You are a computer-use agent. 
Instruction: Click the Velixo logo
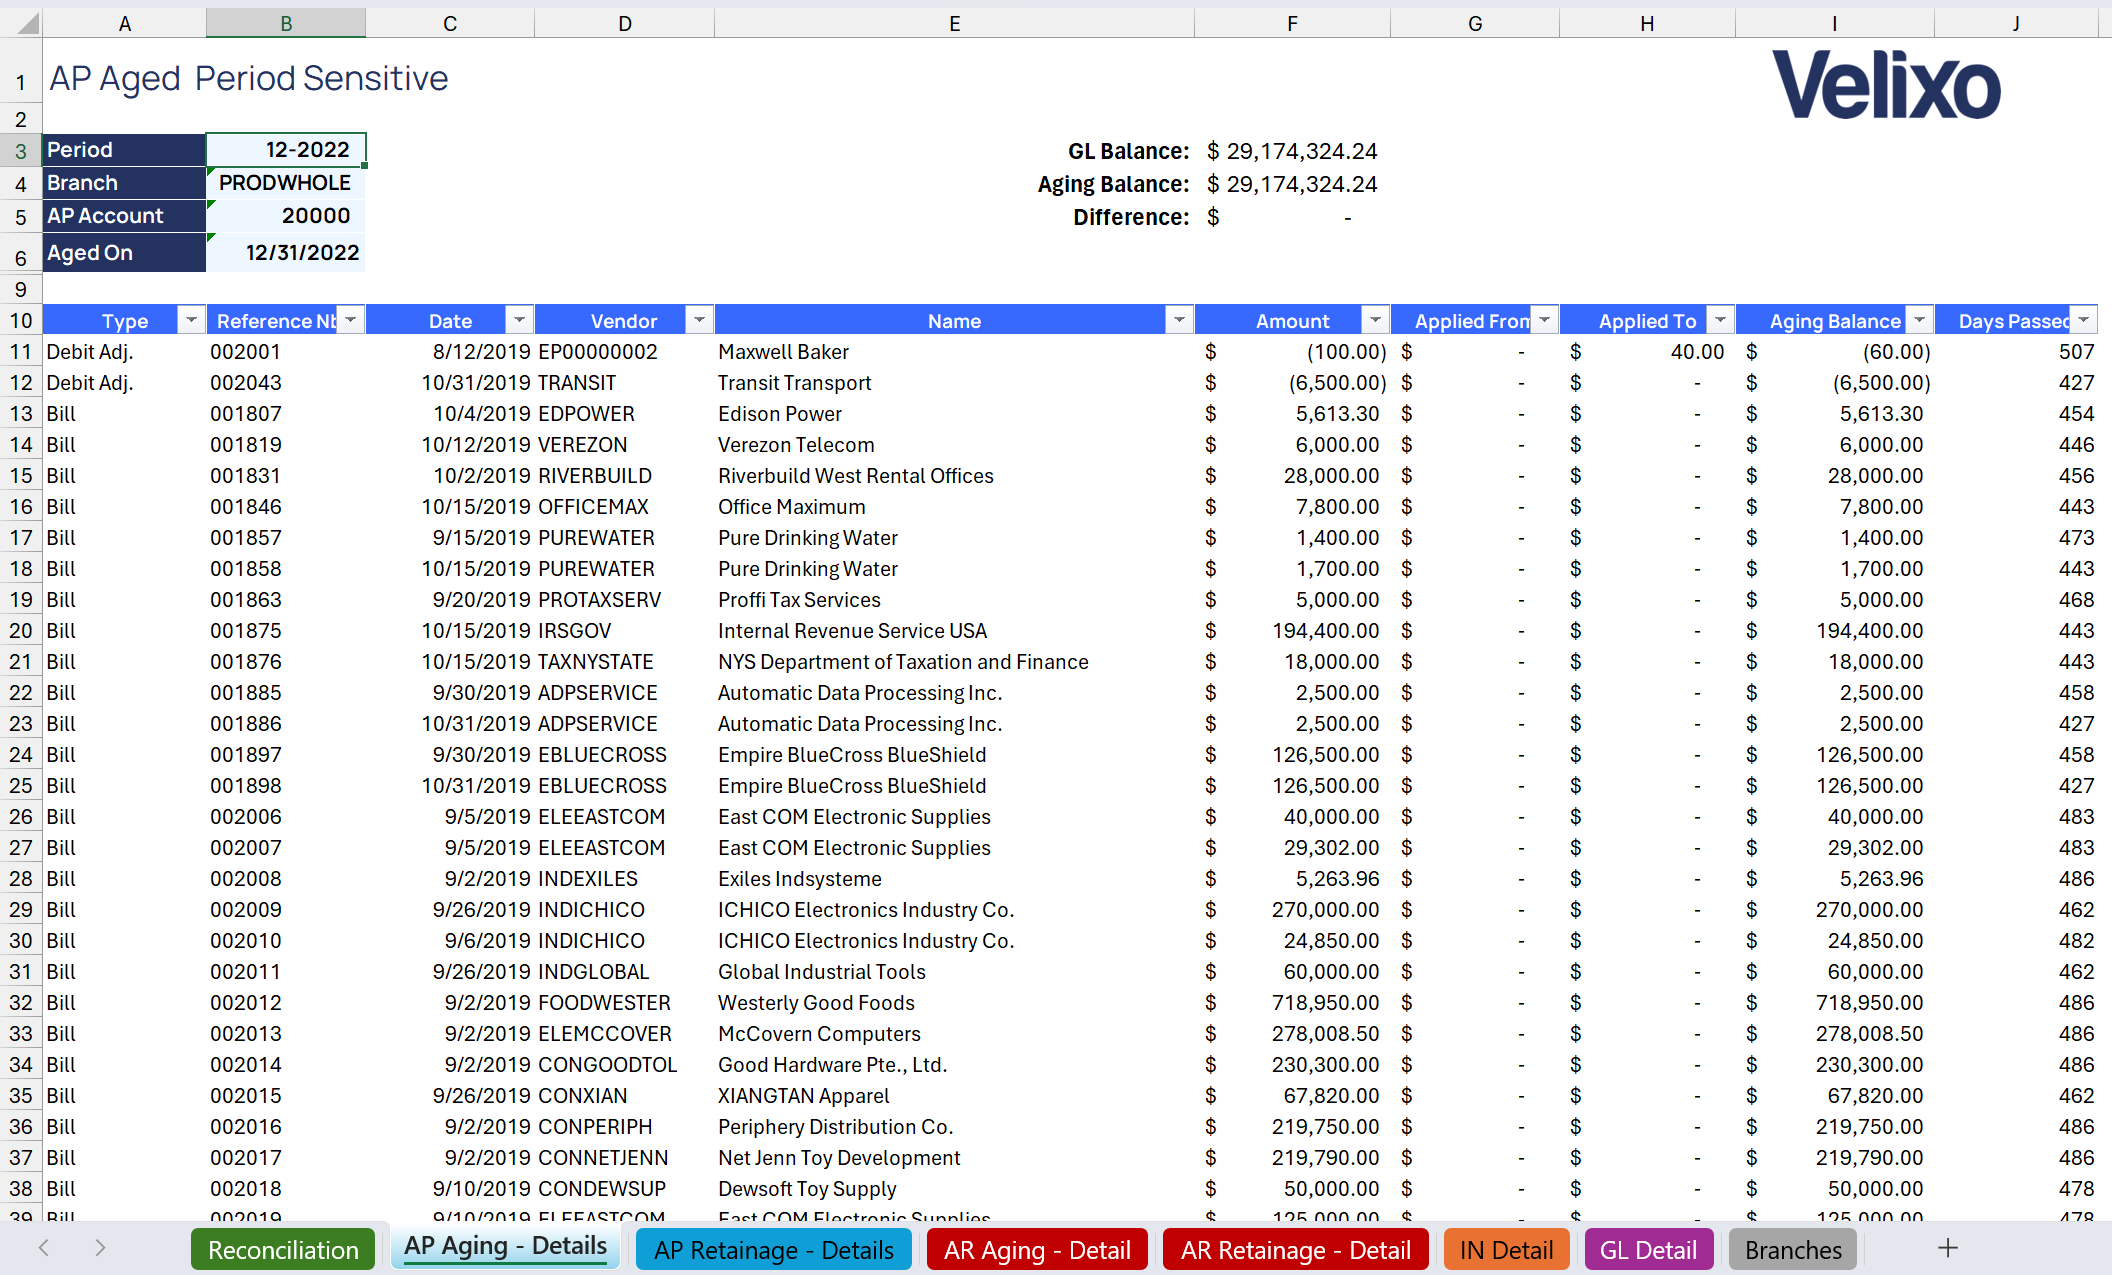(x=1886, y=85)
